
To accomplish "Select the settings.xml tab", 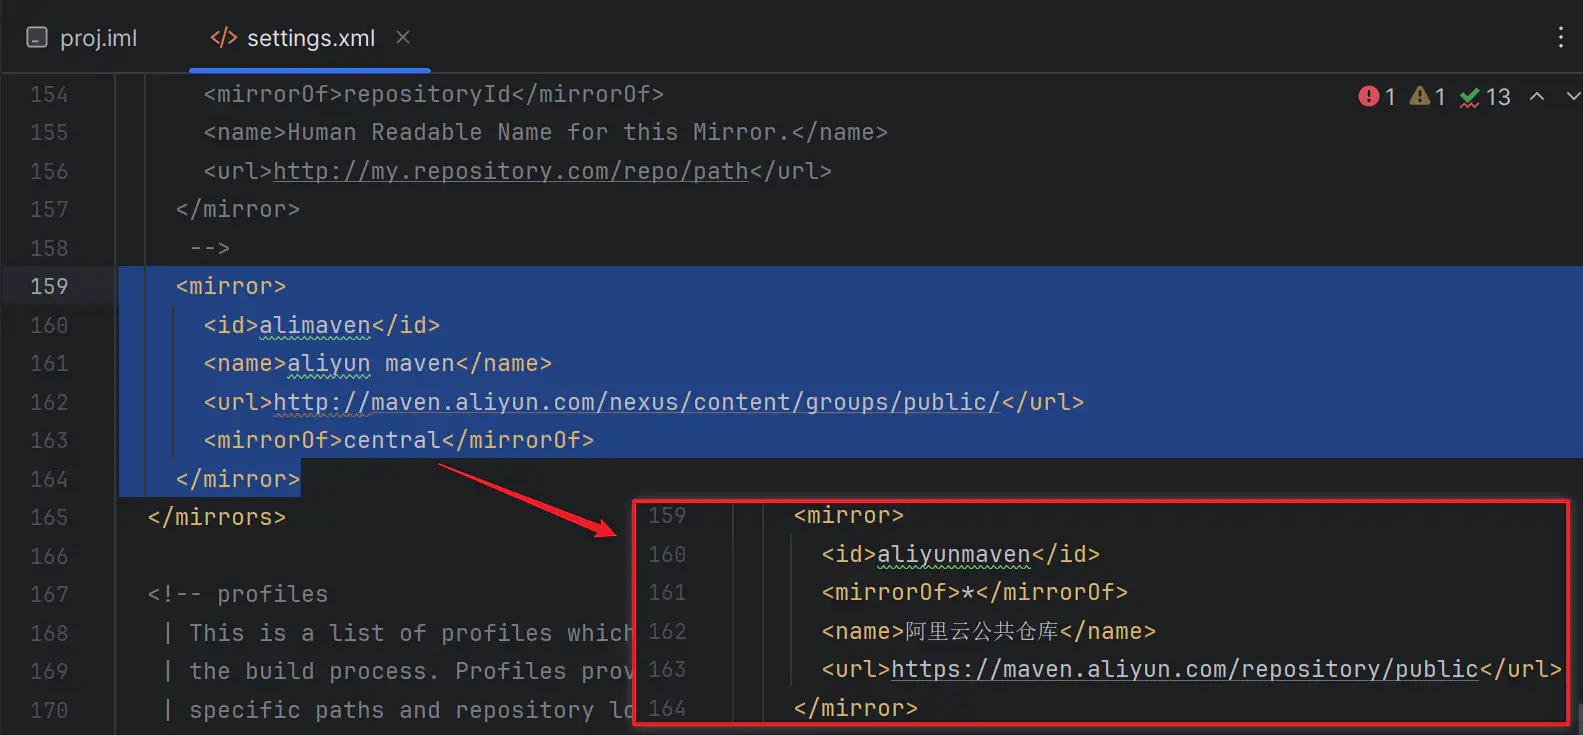I will (x=311, y=38).
